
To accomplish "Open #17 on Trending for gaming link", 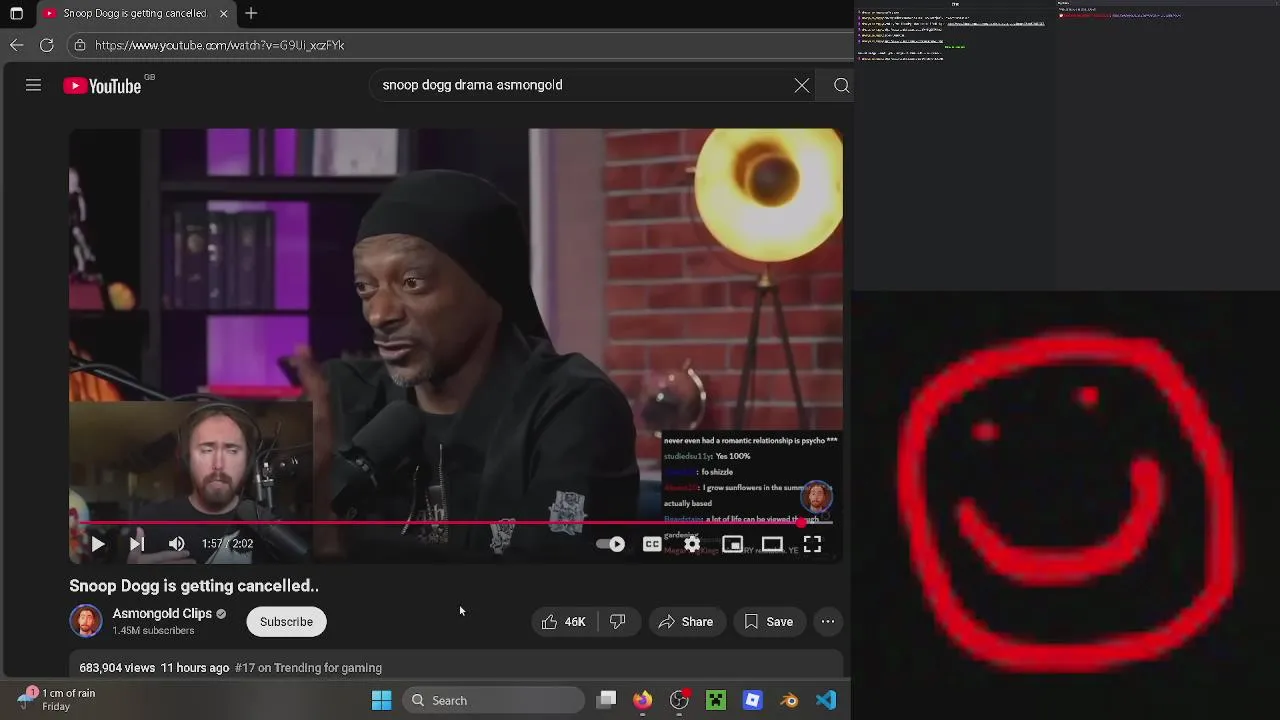I will (x=308, y=668).
